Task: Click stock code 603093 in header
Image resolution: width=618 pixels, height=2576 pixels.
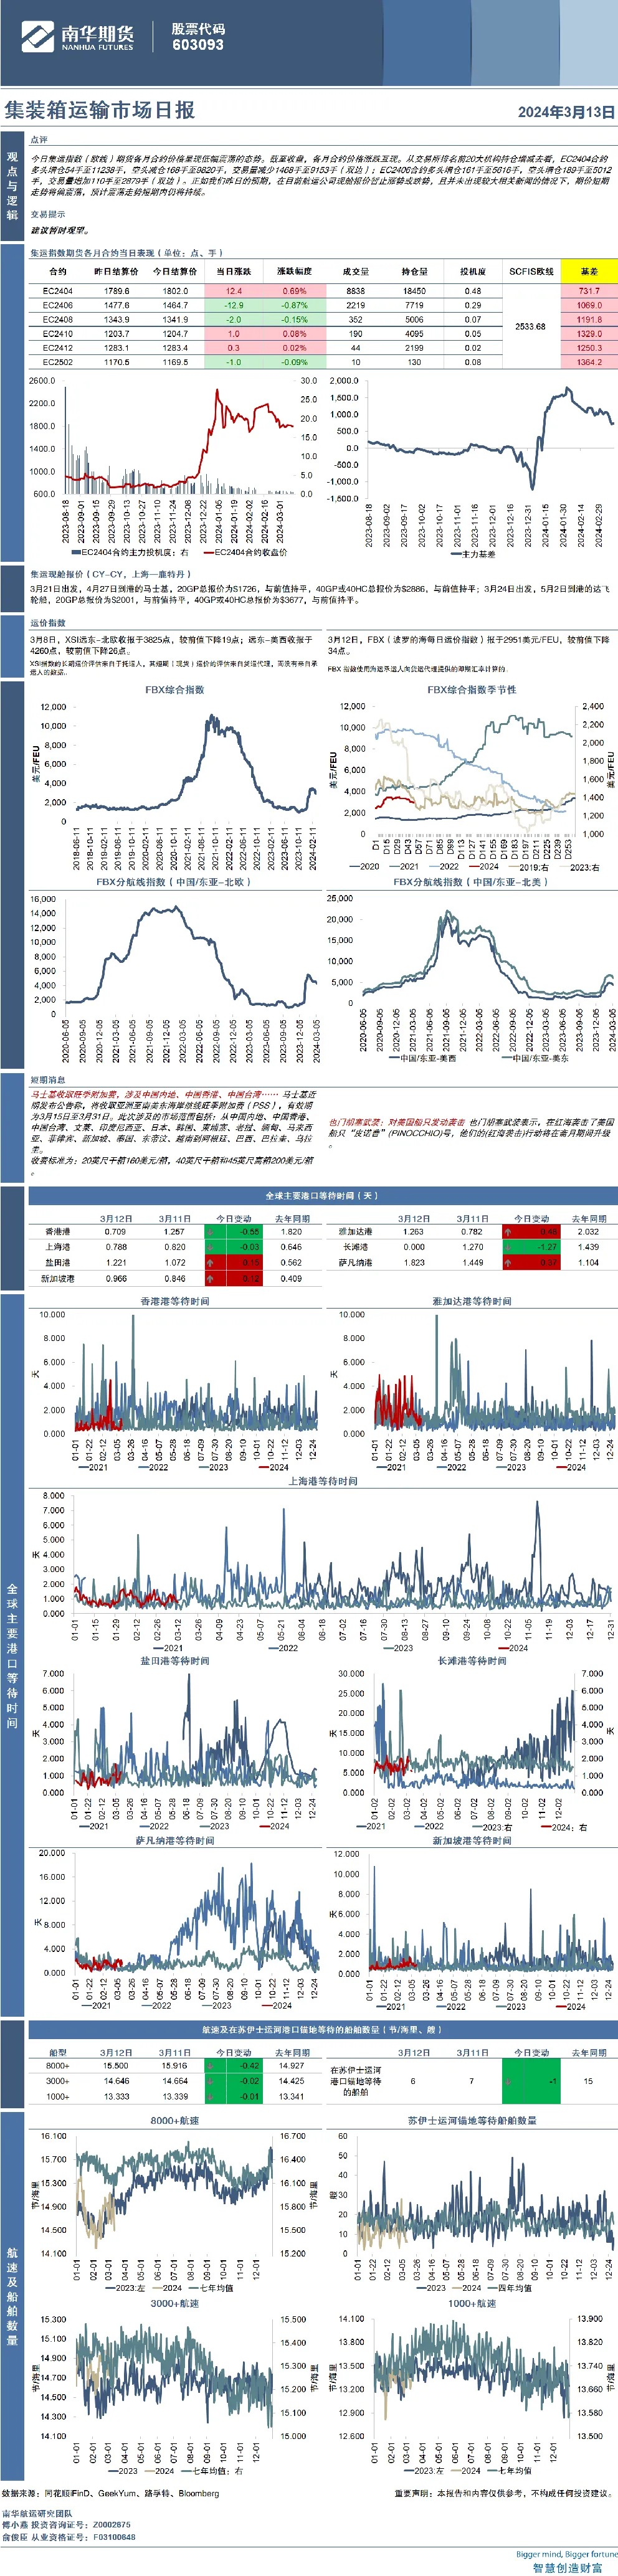Action: coord(198,45)
